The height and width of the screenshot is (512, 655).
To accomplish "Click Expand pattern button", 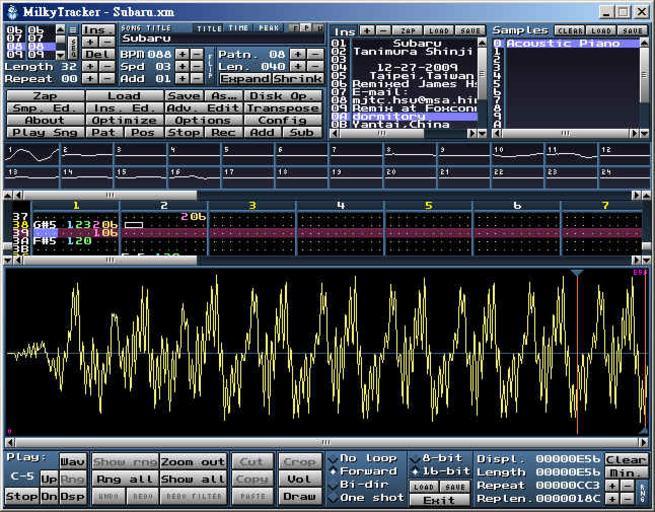I will click(244, 78).
